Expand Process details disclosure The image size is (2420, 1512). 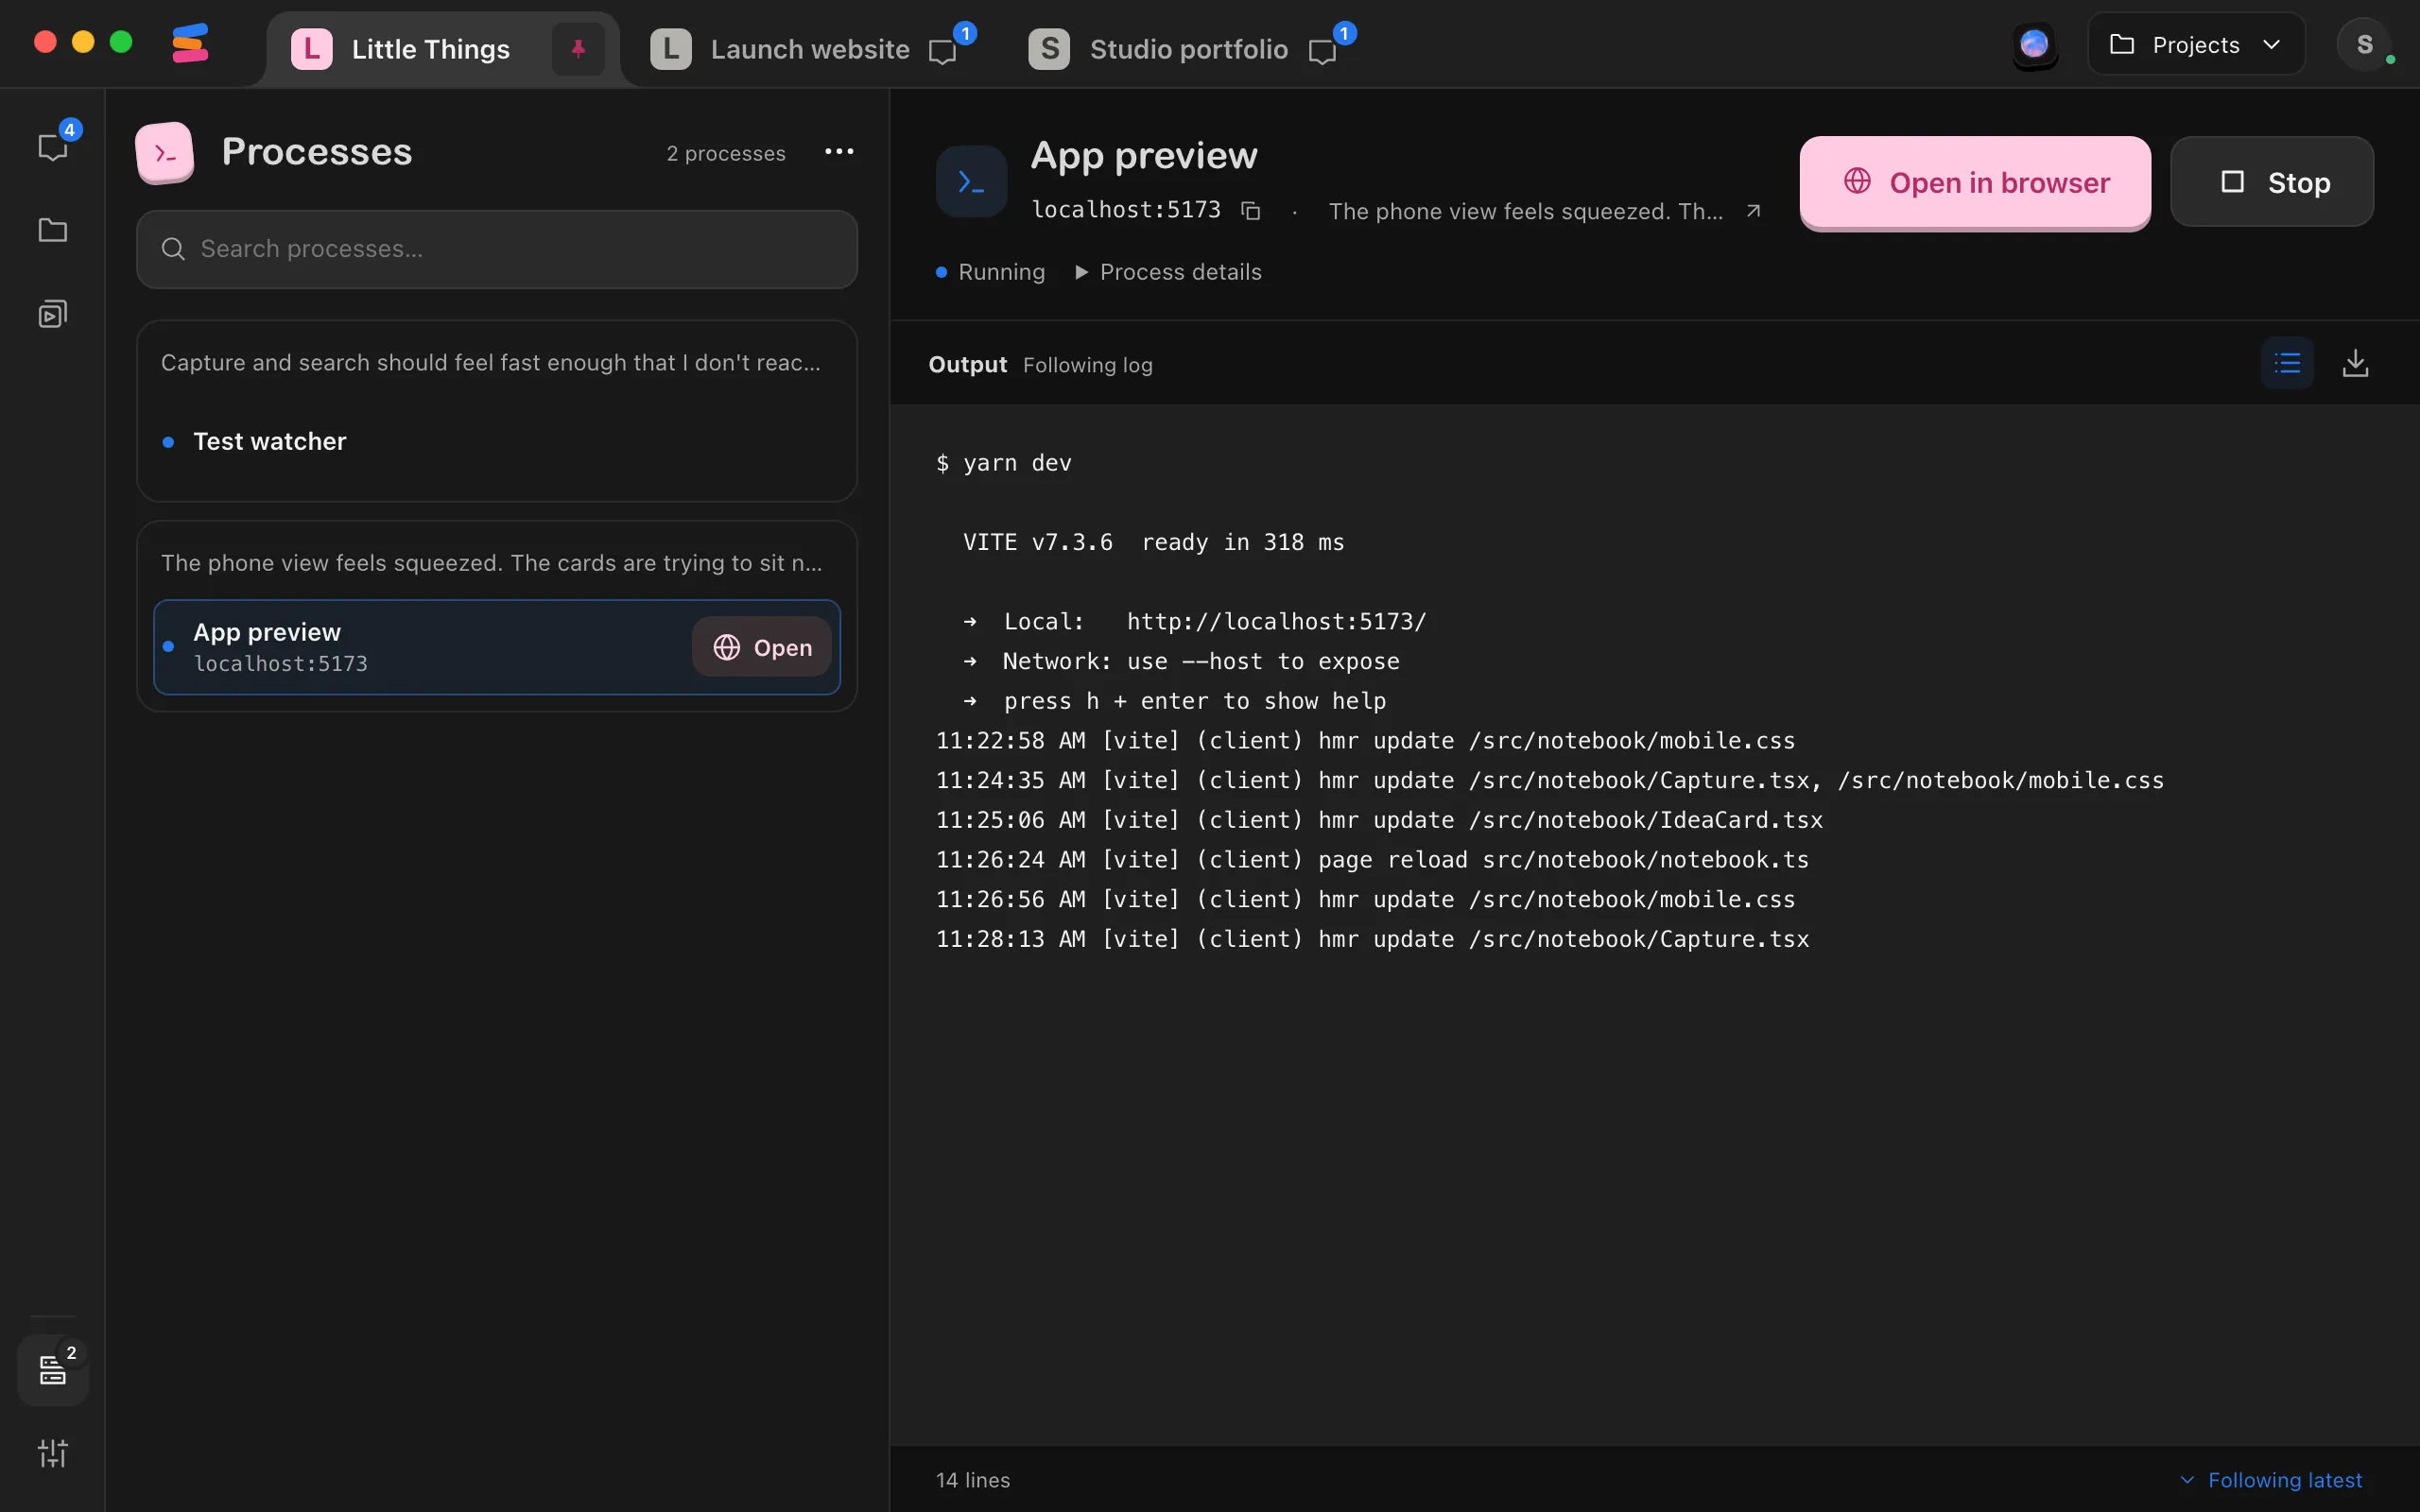pos(1168,272)
